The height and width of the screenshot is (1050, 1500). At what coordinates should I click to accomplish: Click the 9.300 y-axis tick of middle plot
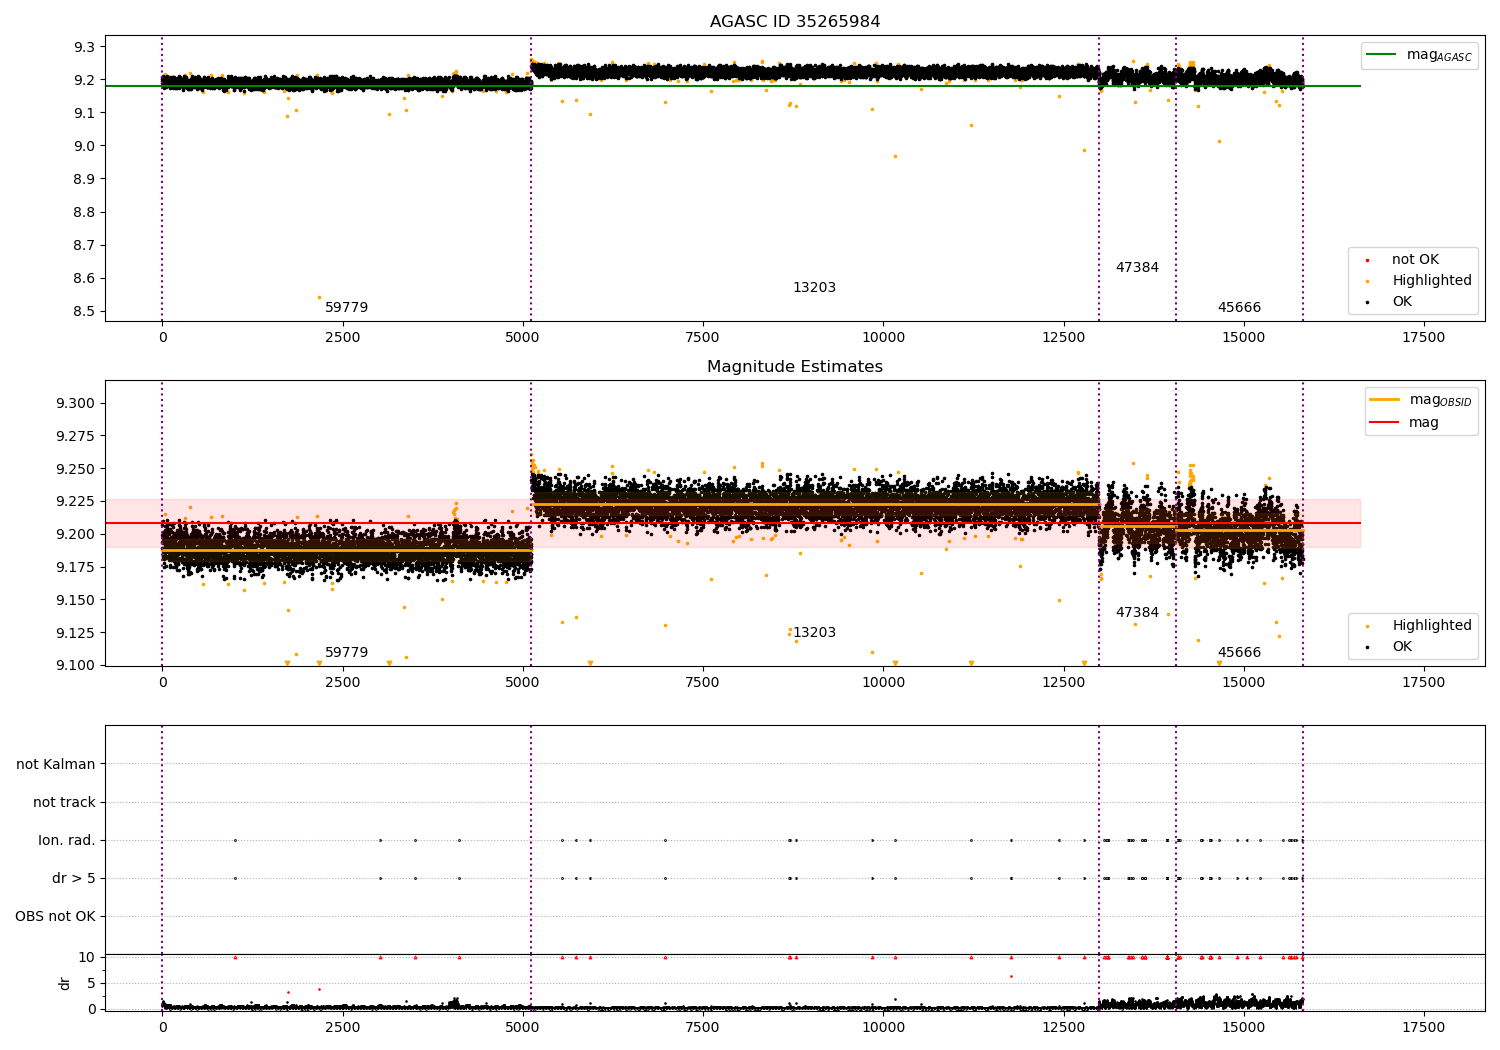(x=78, y=403)
